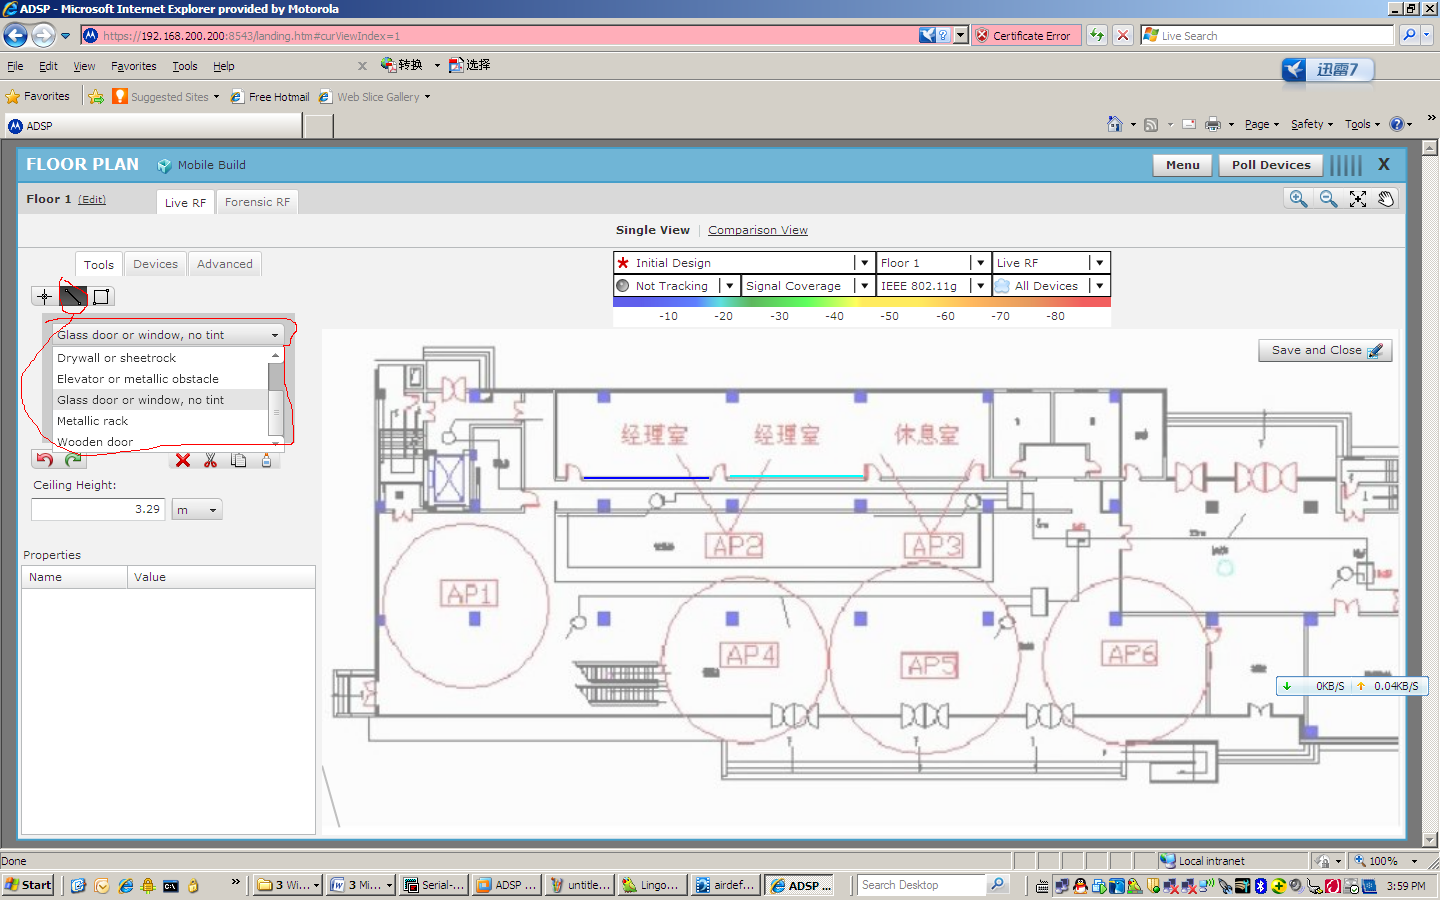
Task: Open the obstacle material dropdown
Action: pos(168,335)
